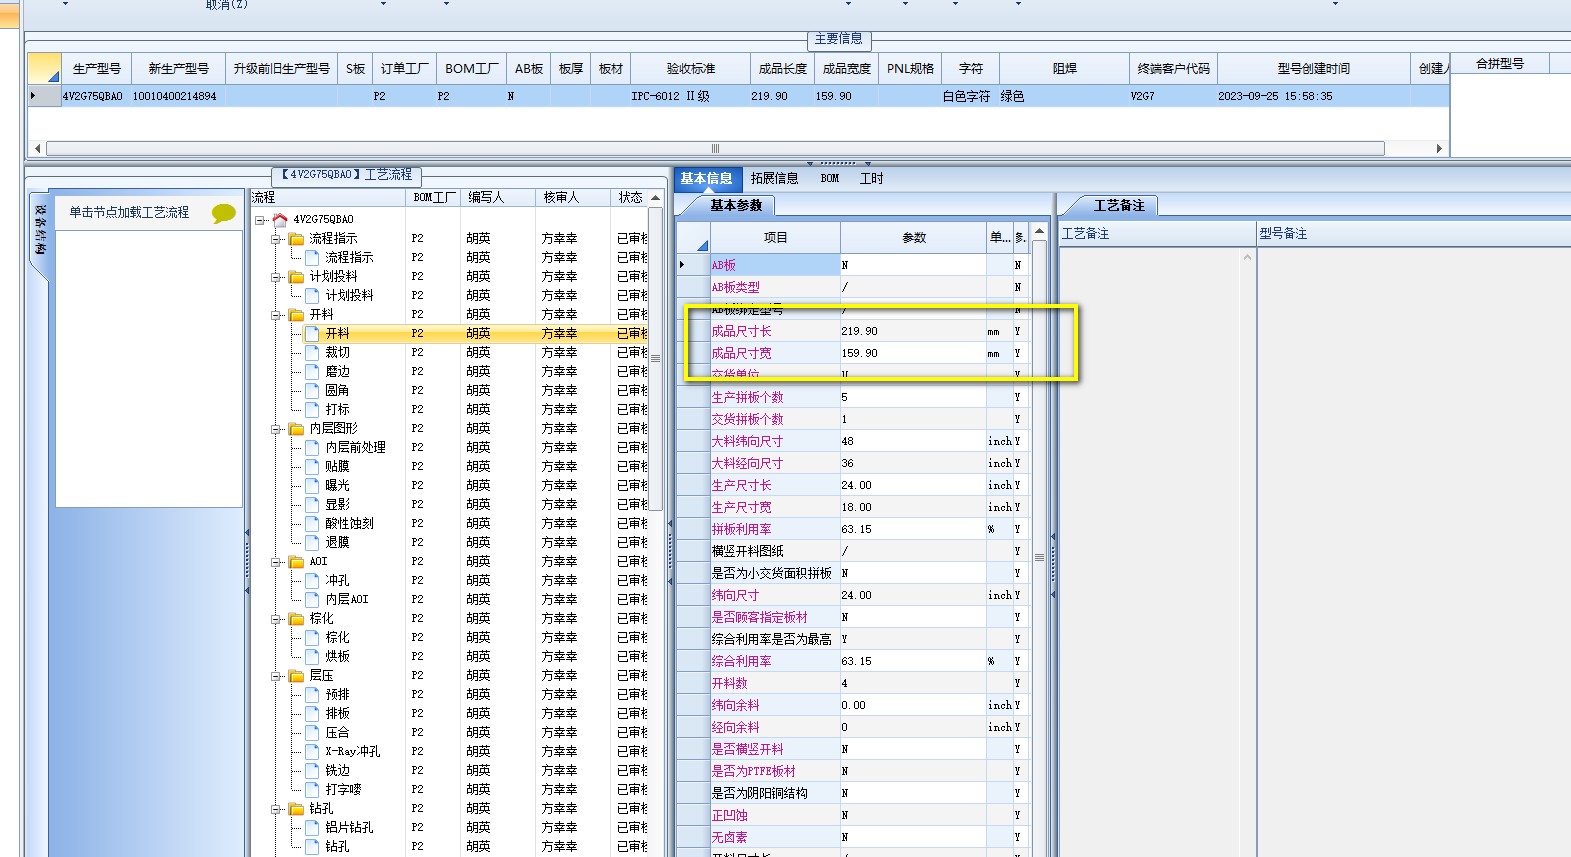Viewport: 1571px width, 857px height.
Task: Click the 合拼型号 column header
Action: (x=1500, y=63)
